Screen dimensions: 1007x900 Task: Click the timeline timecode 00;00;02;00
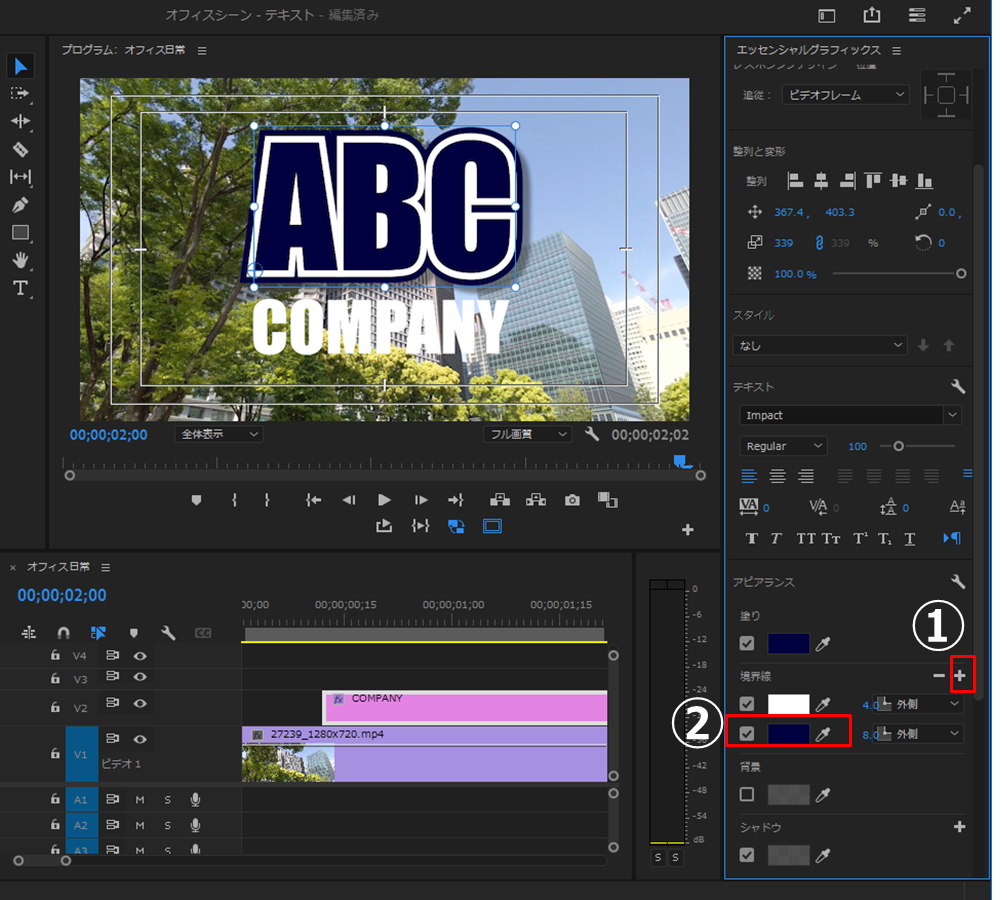62,595
